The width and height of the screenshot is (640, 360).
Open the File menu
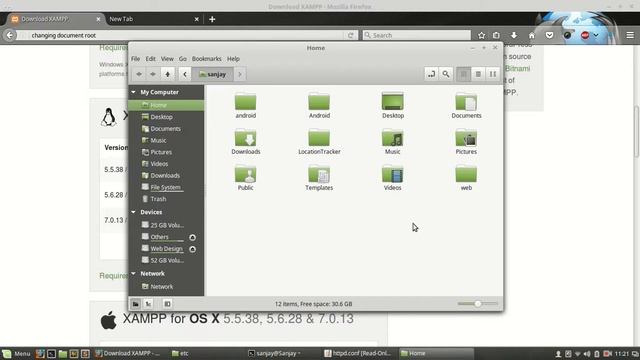[136, 59]
